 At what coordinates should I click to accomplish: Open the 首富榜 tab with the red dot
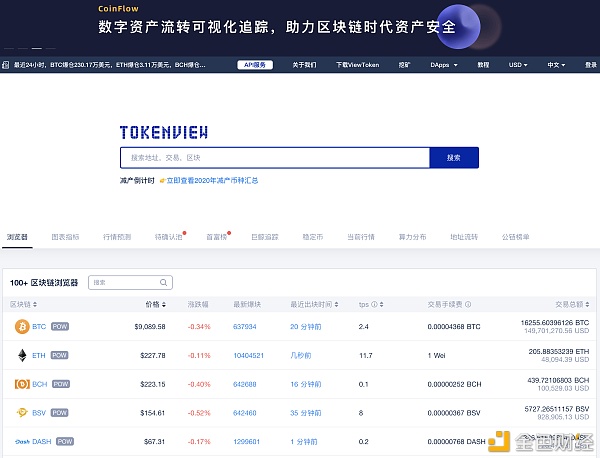(217, 237)
